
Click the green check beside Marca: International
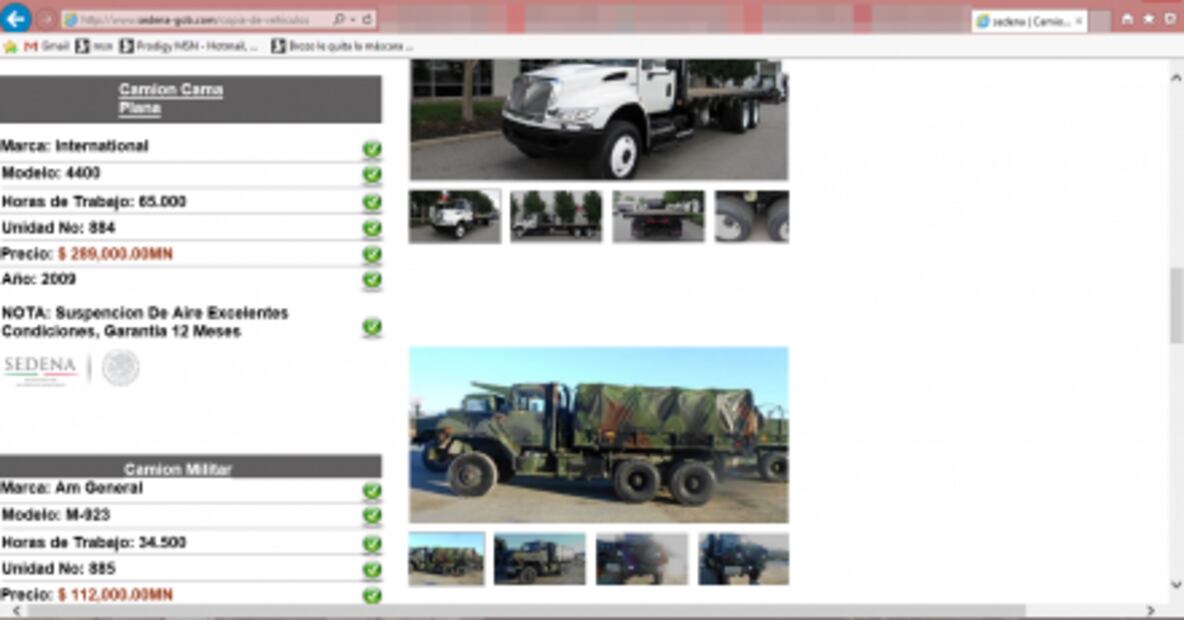coord(372,149)
